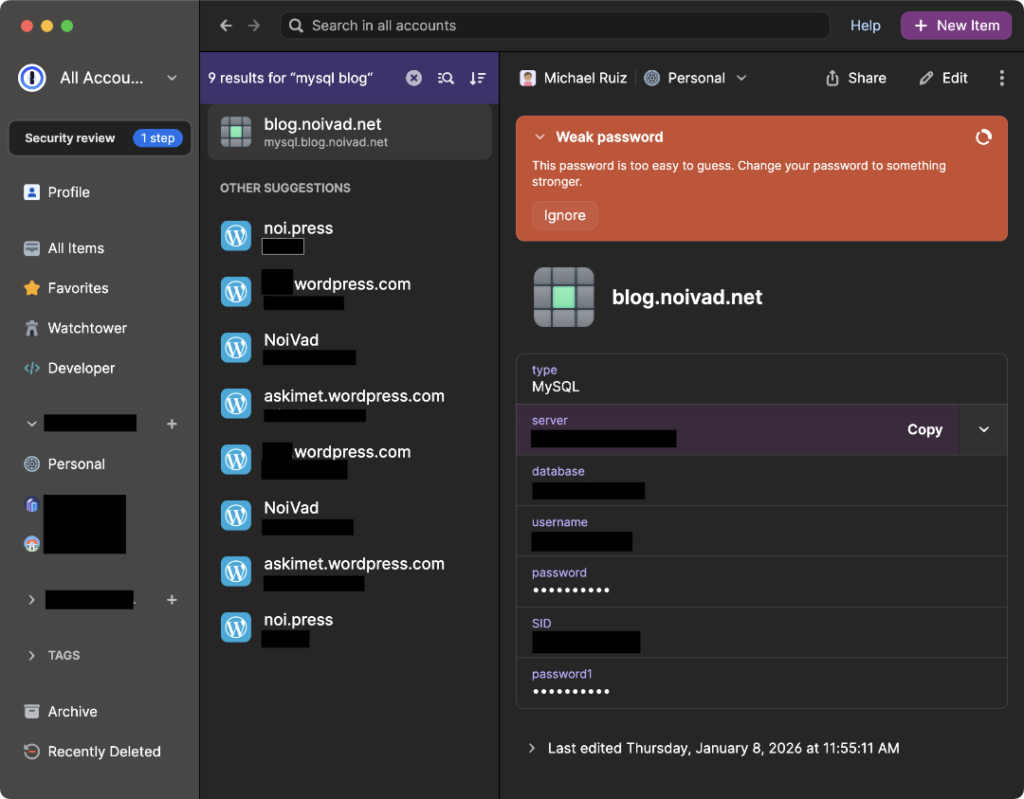Click the Search in all accounts field

pos(555,26)
